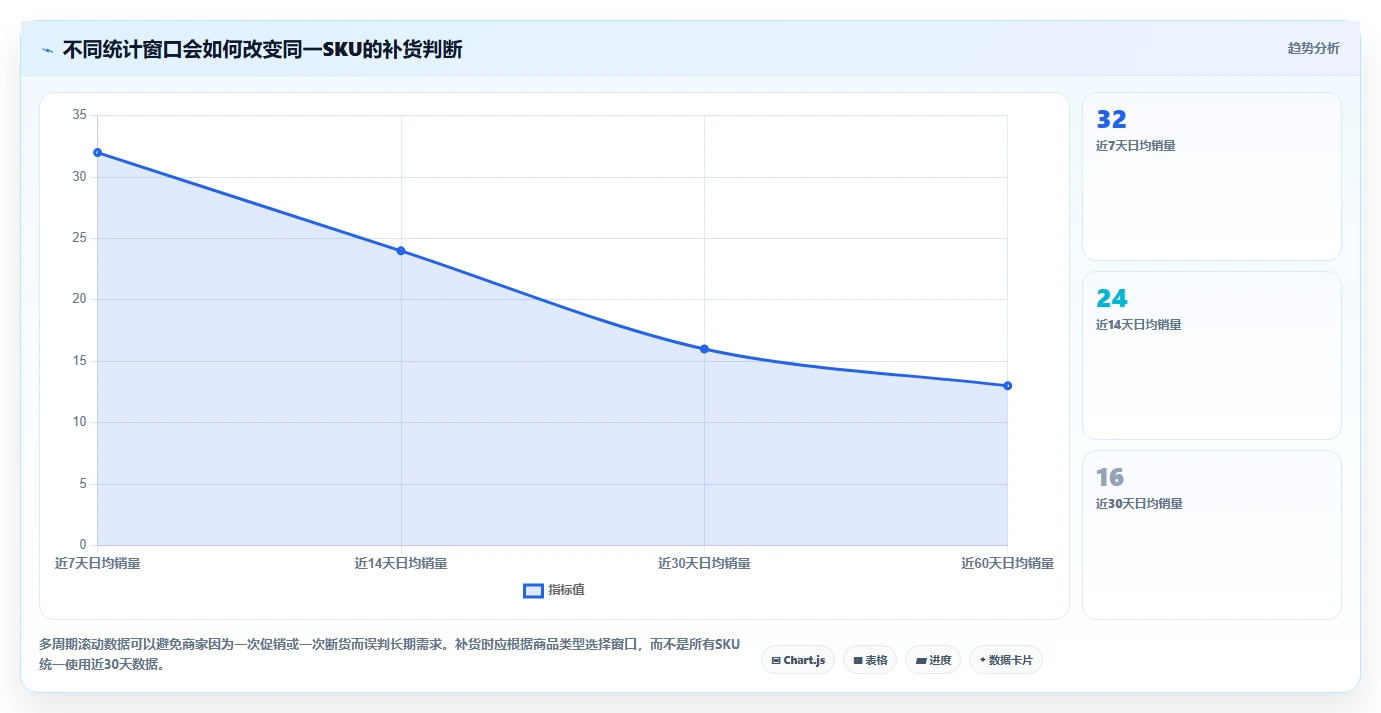Click the x-axis label 近60天日均销量
This screenshot has width=1381, height=713.
pos(1007,563)
